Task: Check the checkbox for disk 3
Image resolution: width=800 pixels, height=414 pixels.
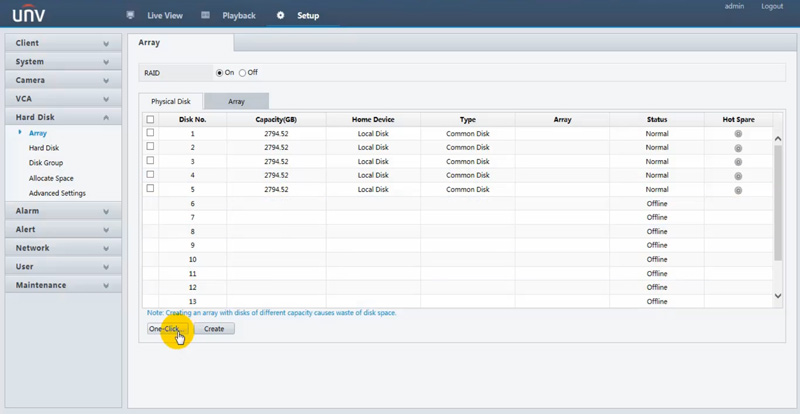Action: (150, 161)
